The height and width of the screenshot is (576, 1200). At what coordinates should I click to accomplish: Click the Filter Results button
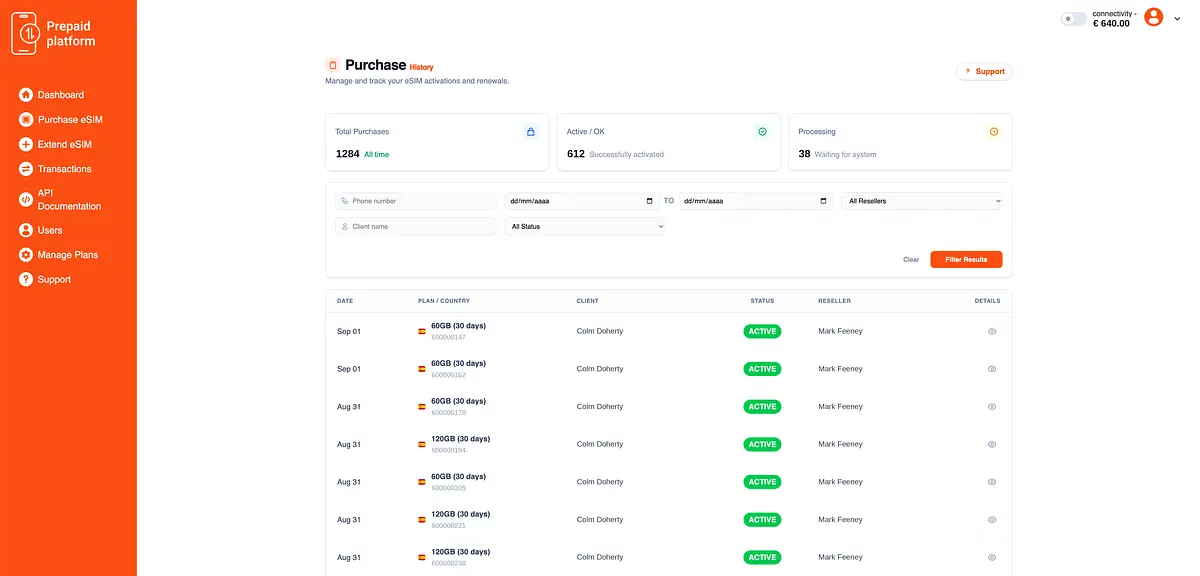[x=966, y=260]
